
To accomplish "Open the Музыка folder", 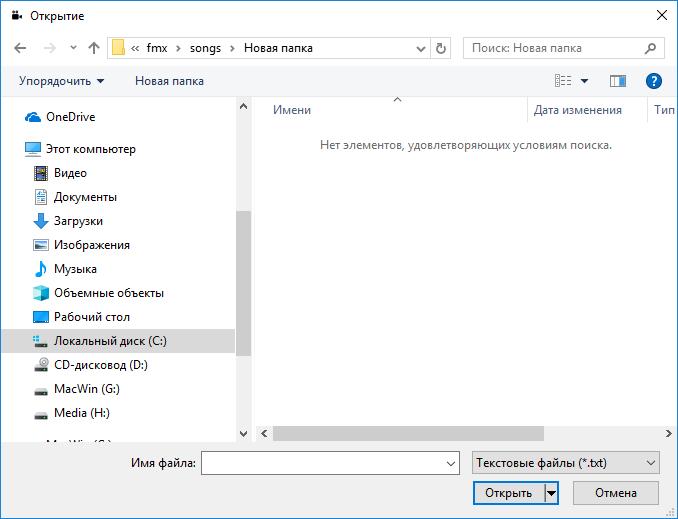I will click(75, 269).
